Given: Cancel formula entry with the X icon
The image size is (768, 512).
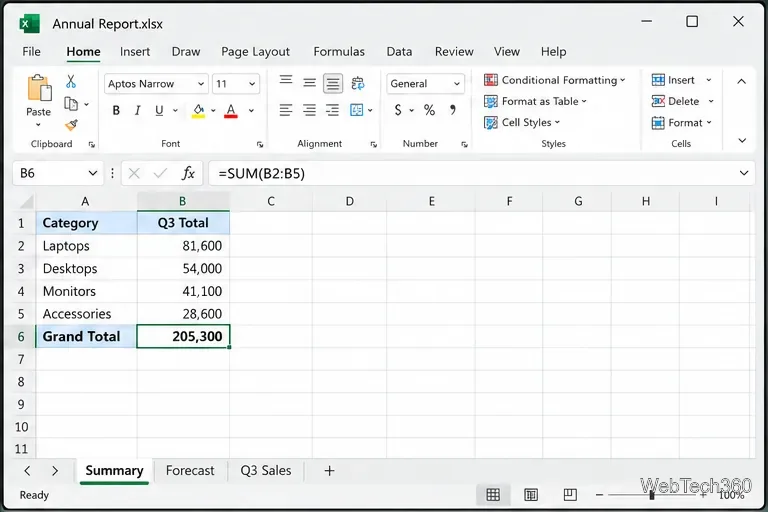Looking at the screenshot, I should [134, 173].
